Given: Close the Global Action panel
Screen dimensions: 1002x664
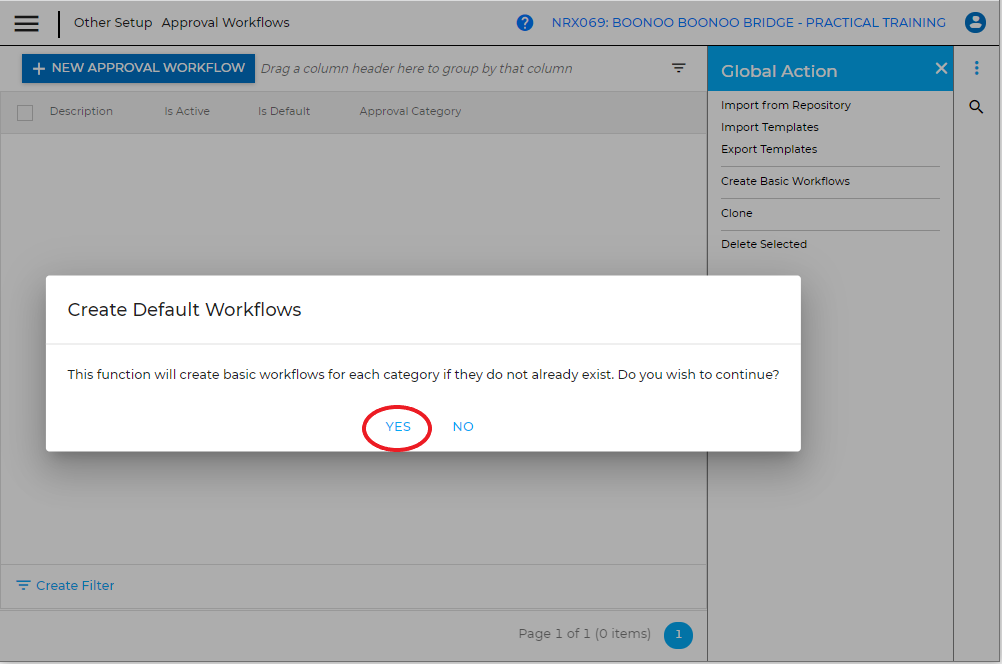Looking at the screenshot, I should [x=941, y=69].
